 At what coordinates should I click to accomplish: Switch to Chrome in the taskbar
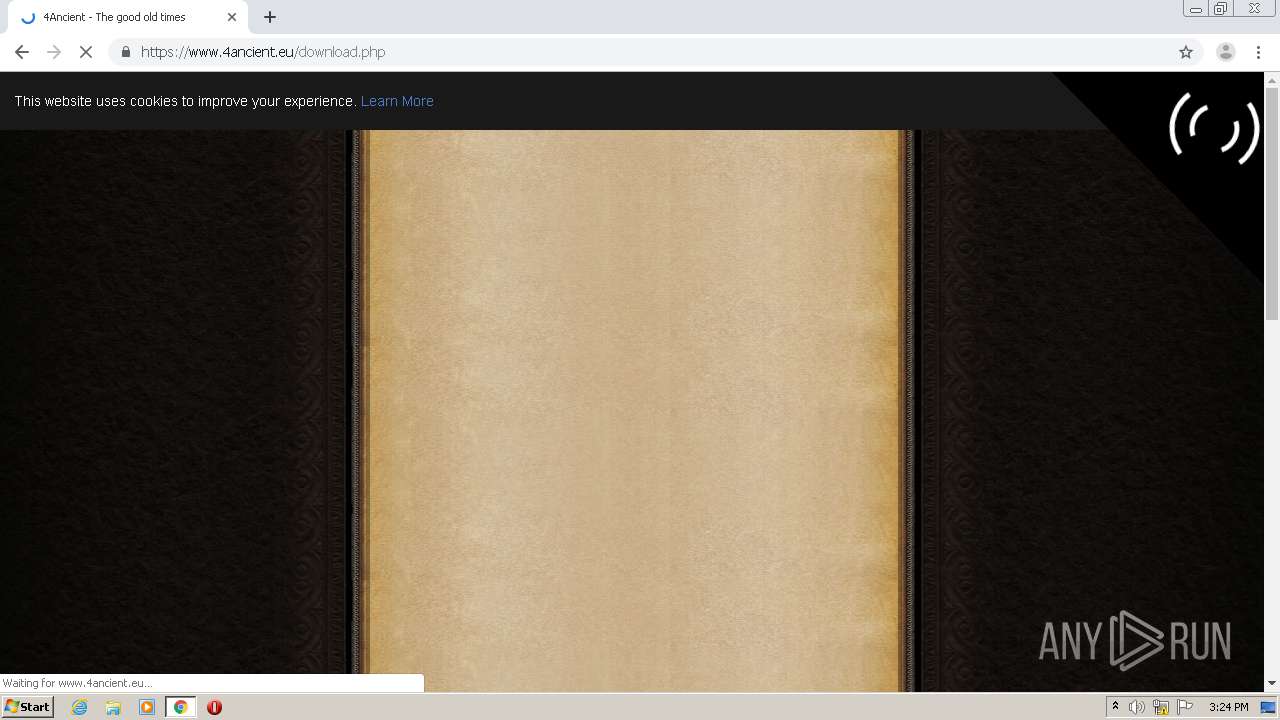180,707
